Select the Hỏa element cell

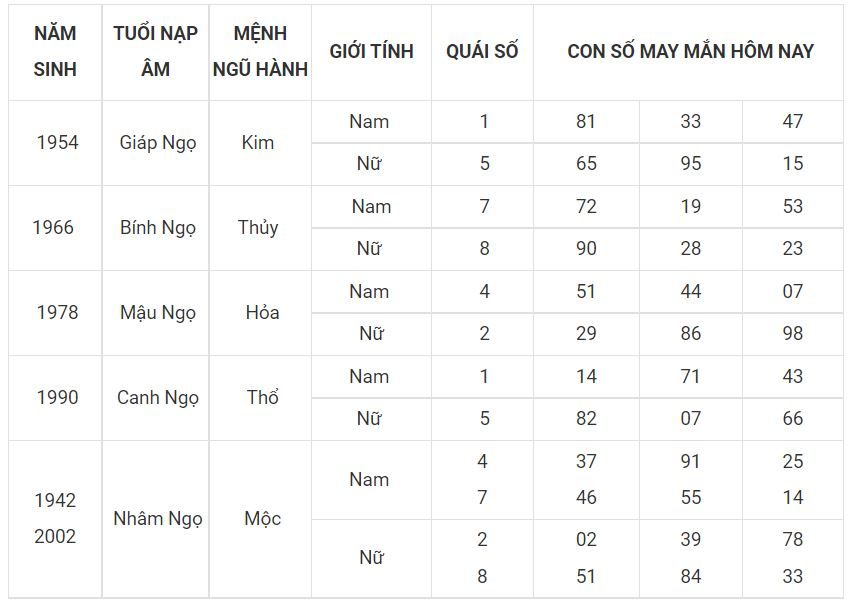point(261,313)
